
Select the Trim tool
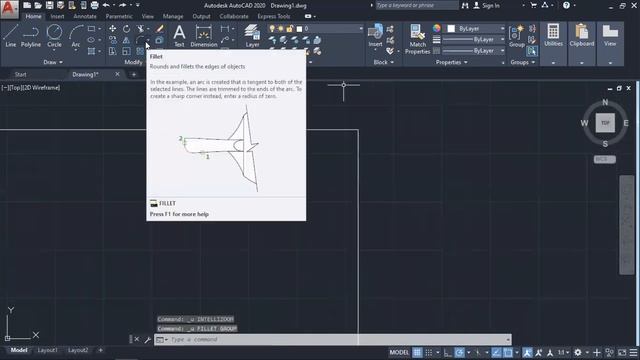(140, 29)
